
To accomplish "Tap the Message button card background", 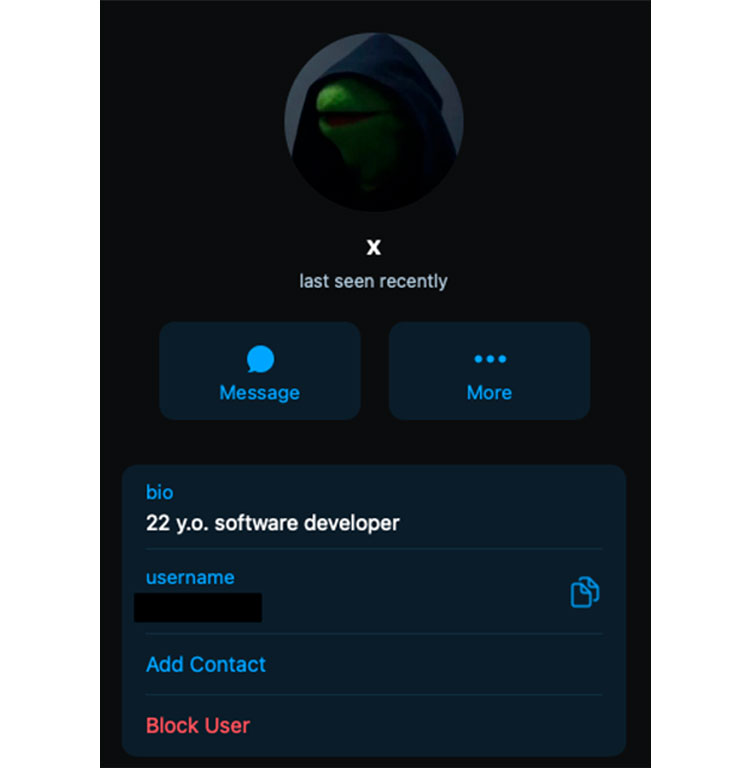I will pyautogui.click(x=260, y=371).
